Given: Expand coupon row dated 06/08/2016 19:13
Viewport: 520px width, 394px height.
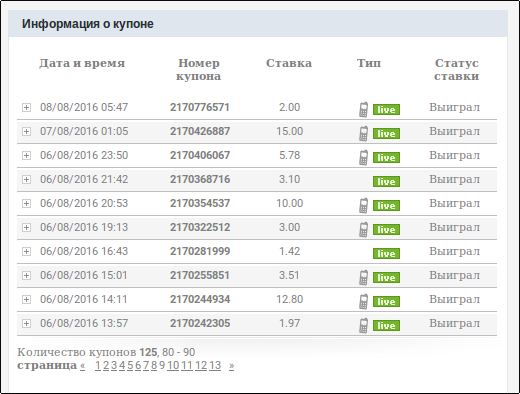Looking at the screenshot, I should click(26, 227).
